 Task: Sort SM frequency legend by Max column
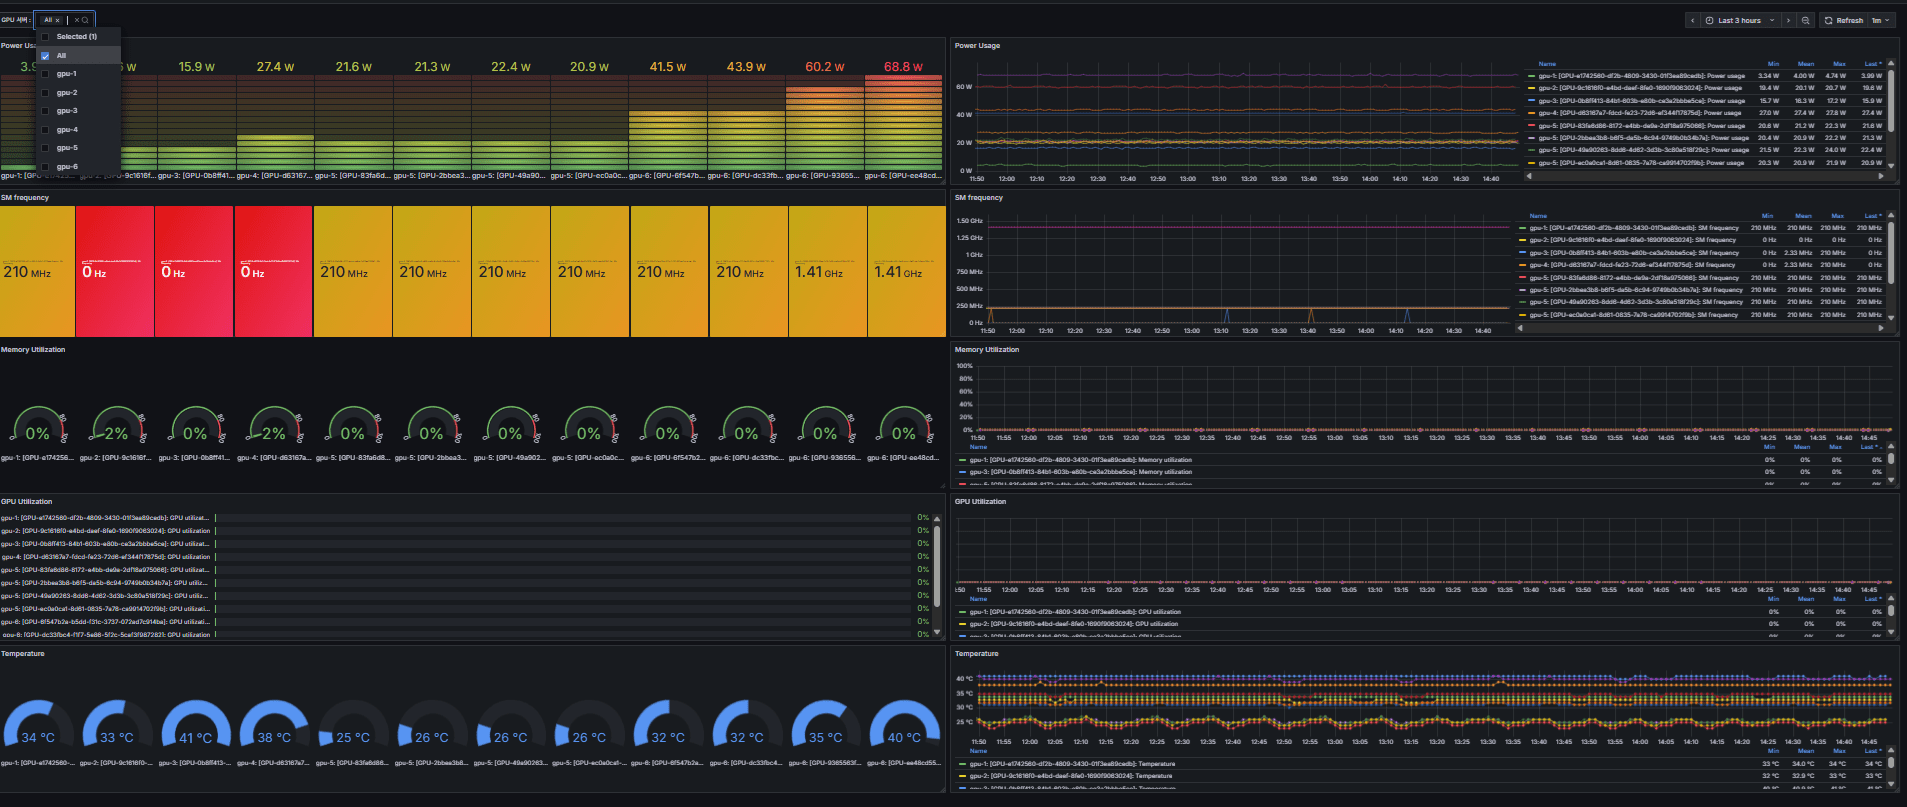1837,216
